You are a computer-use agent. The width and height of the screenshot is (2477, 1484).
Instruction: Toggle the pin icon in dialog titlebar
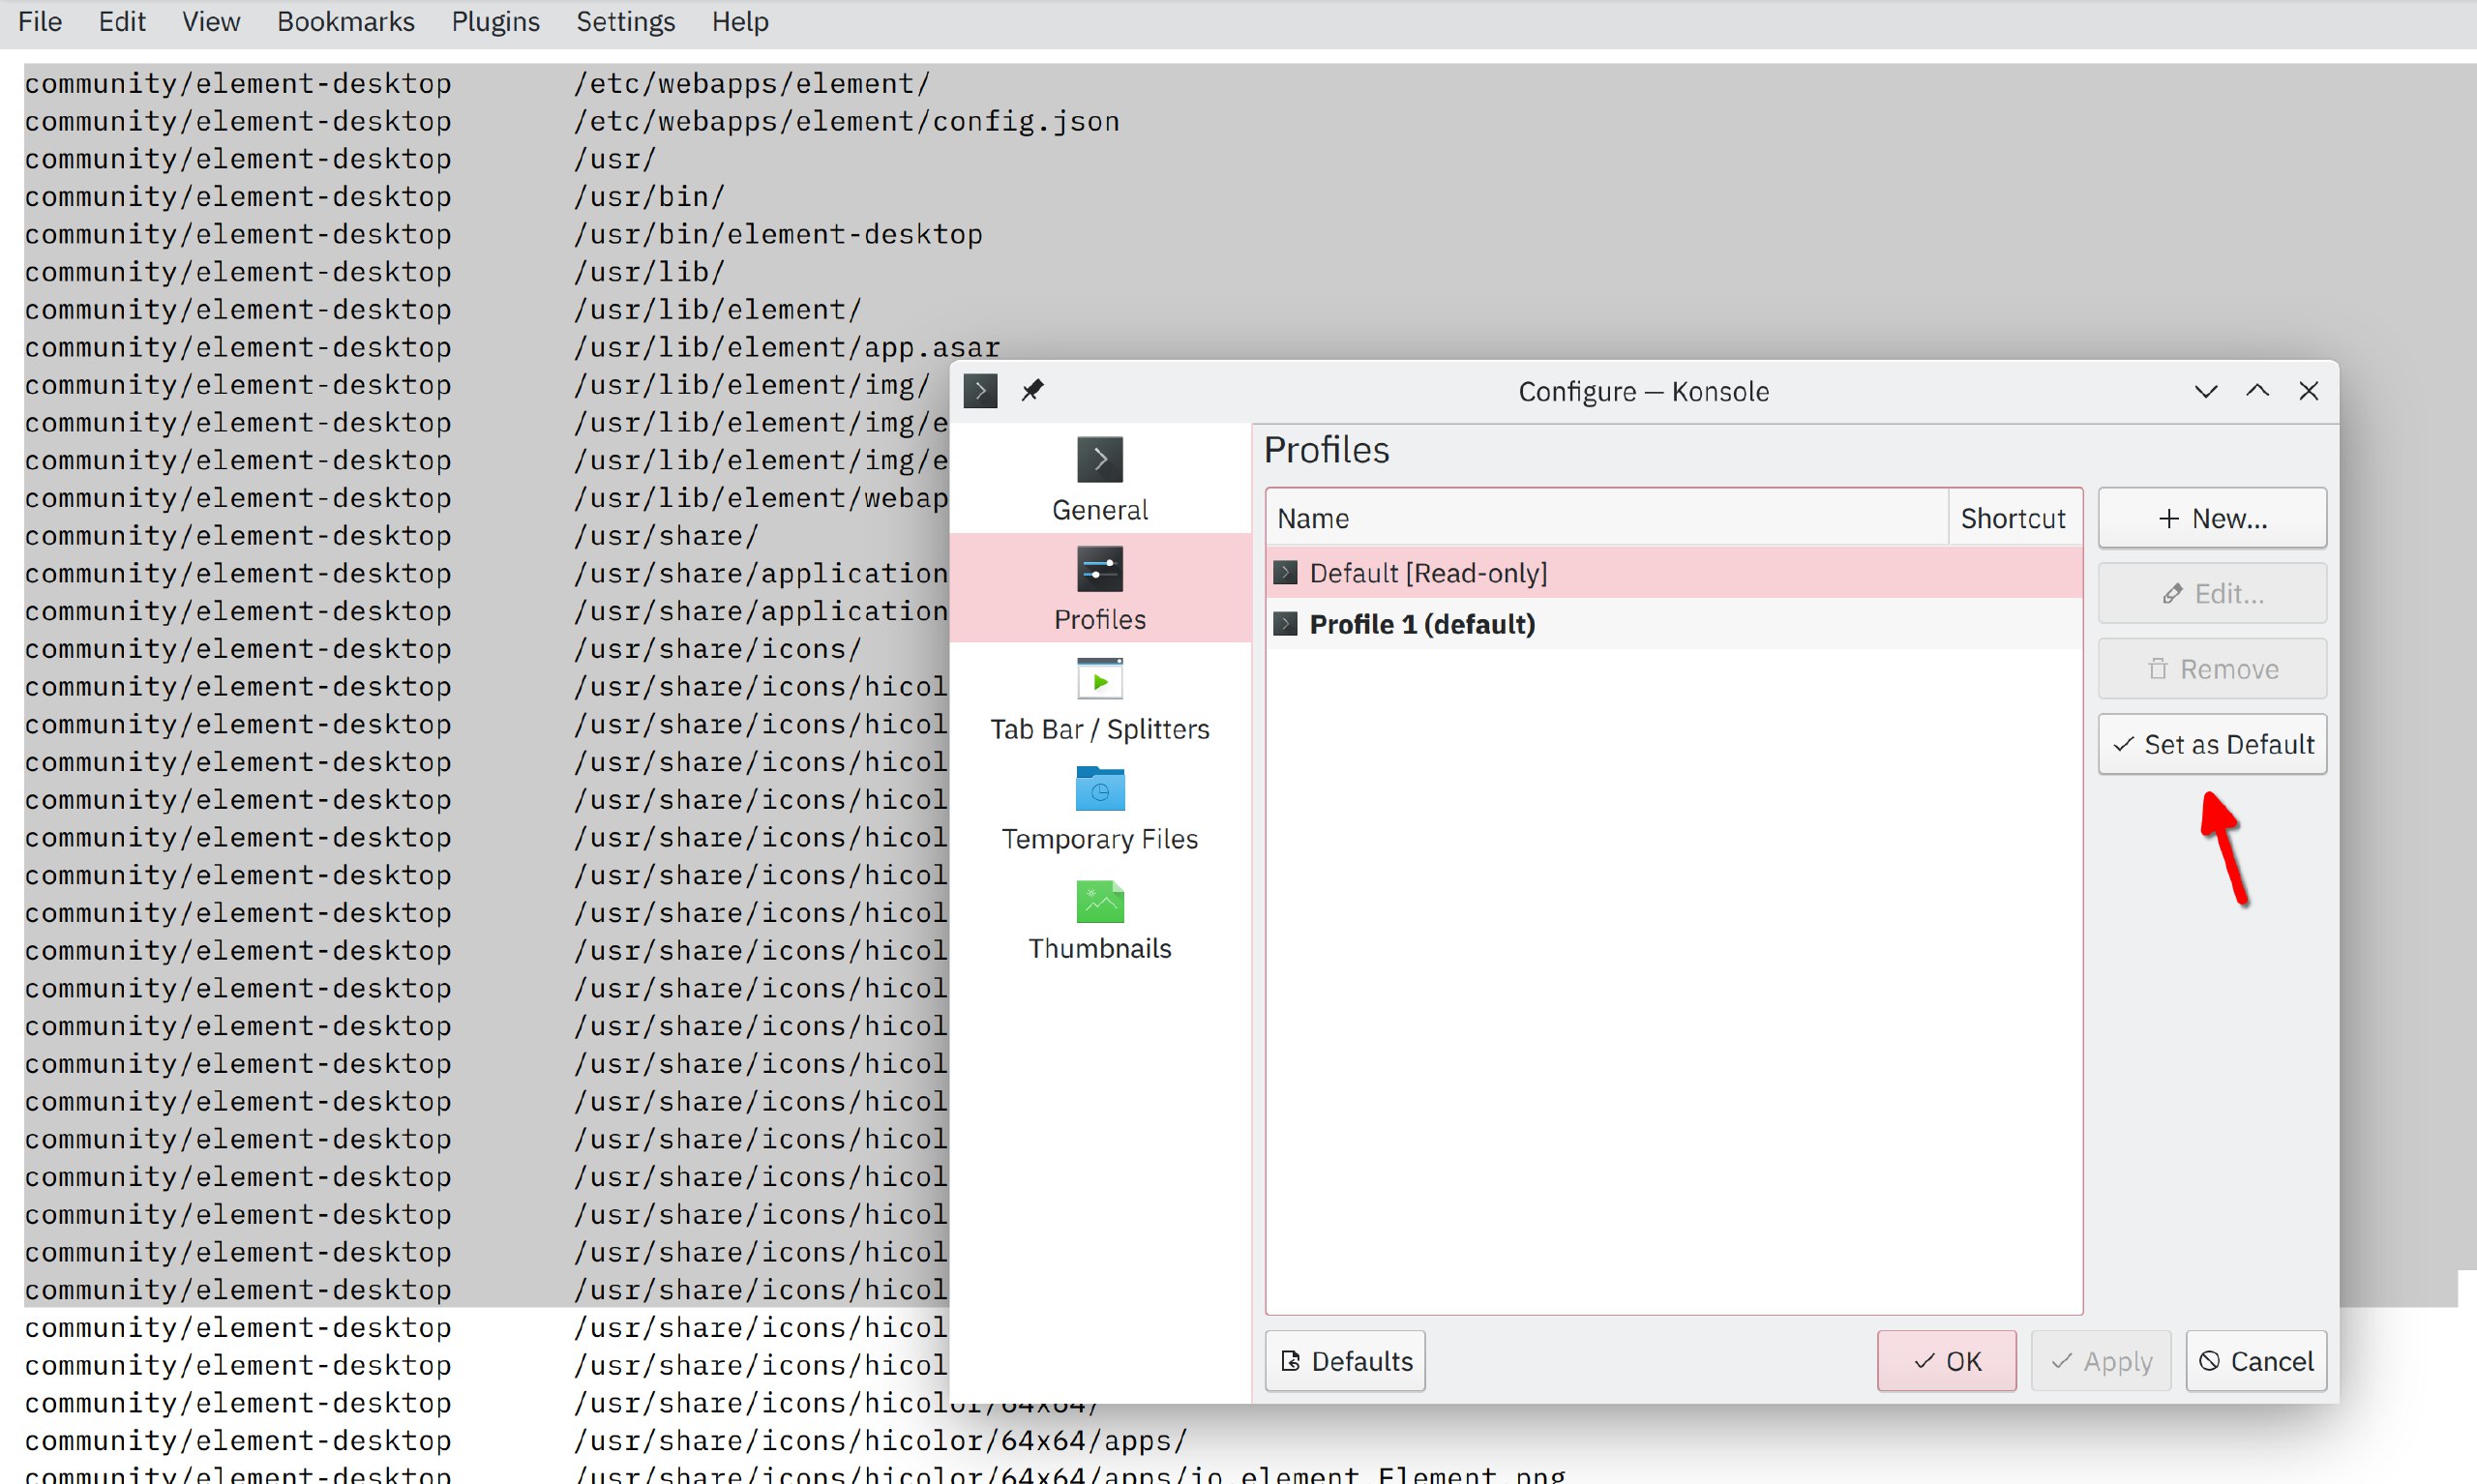pos(1032,391)
